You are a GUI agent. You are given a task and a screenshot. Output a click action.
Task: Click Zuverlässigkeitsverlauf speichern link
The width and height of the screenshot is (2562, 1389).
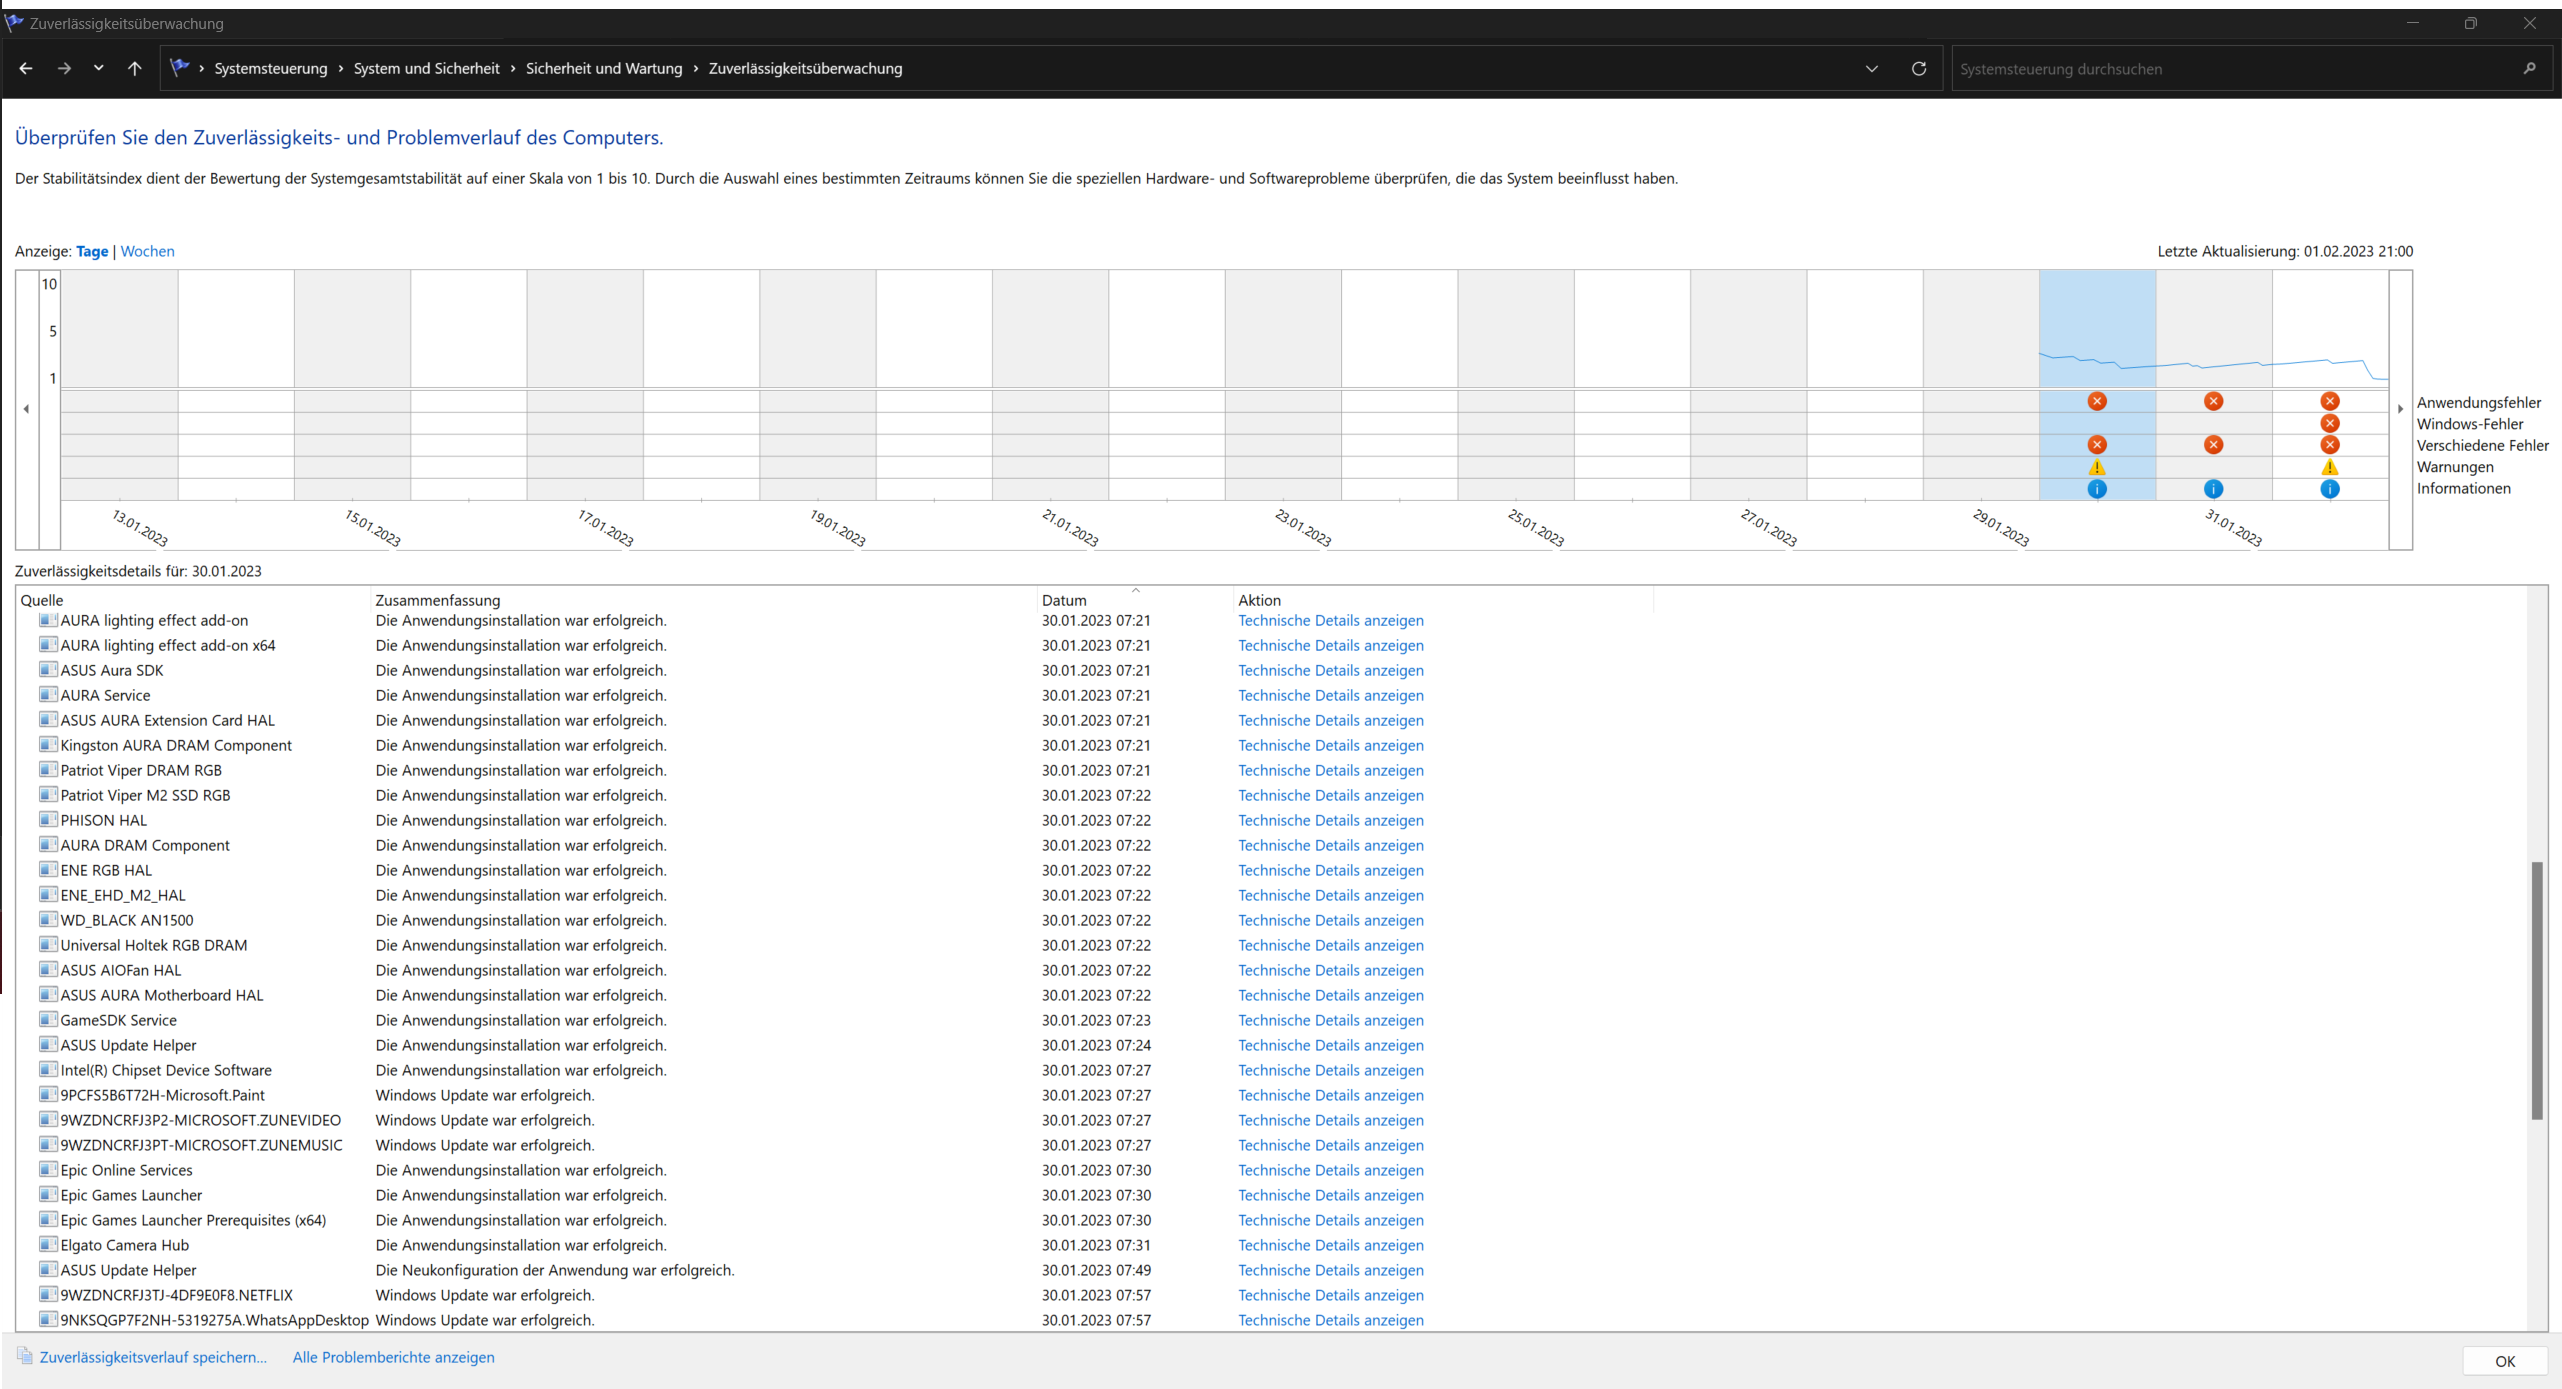pyautogui.click(x=152, y=1357)
